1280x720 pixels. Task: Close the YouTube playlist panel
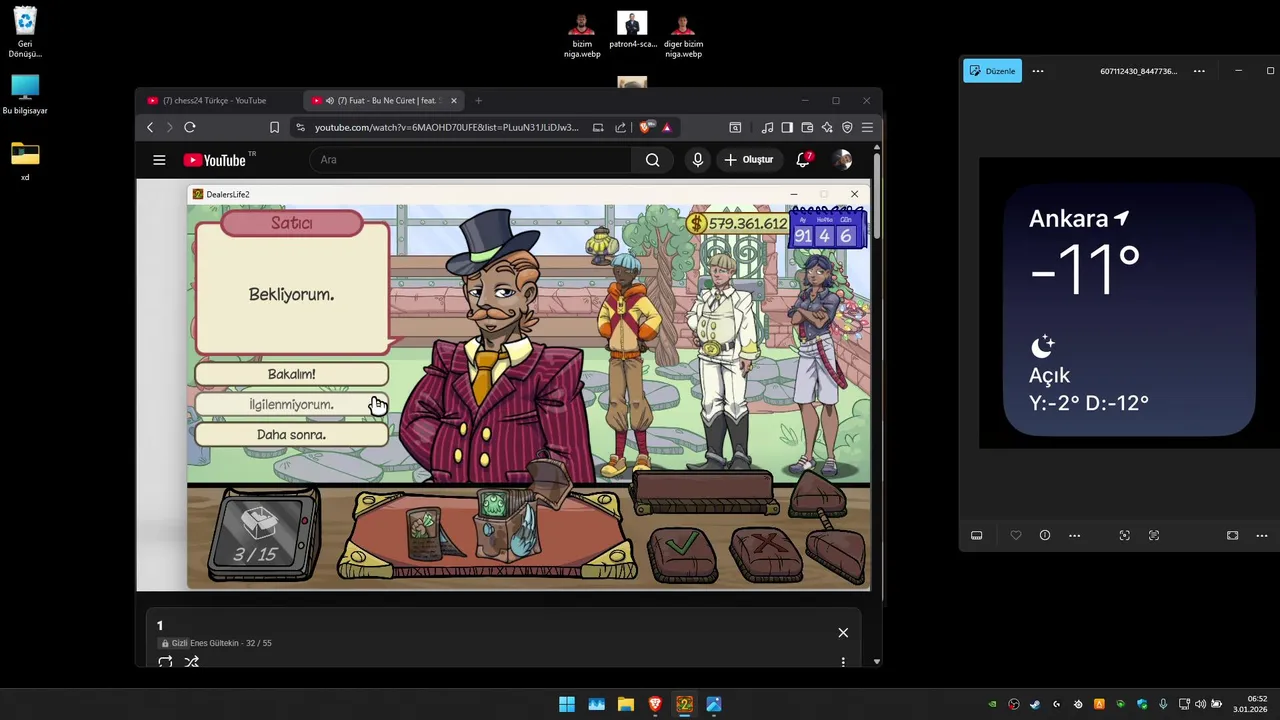point(843,632)
